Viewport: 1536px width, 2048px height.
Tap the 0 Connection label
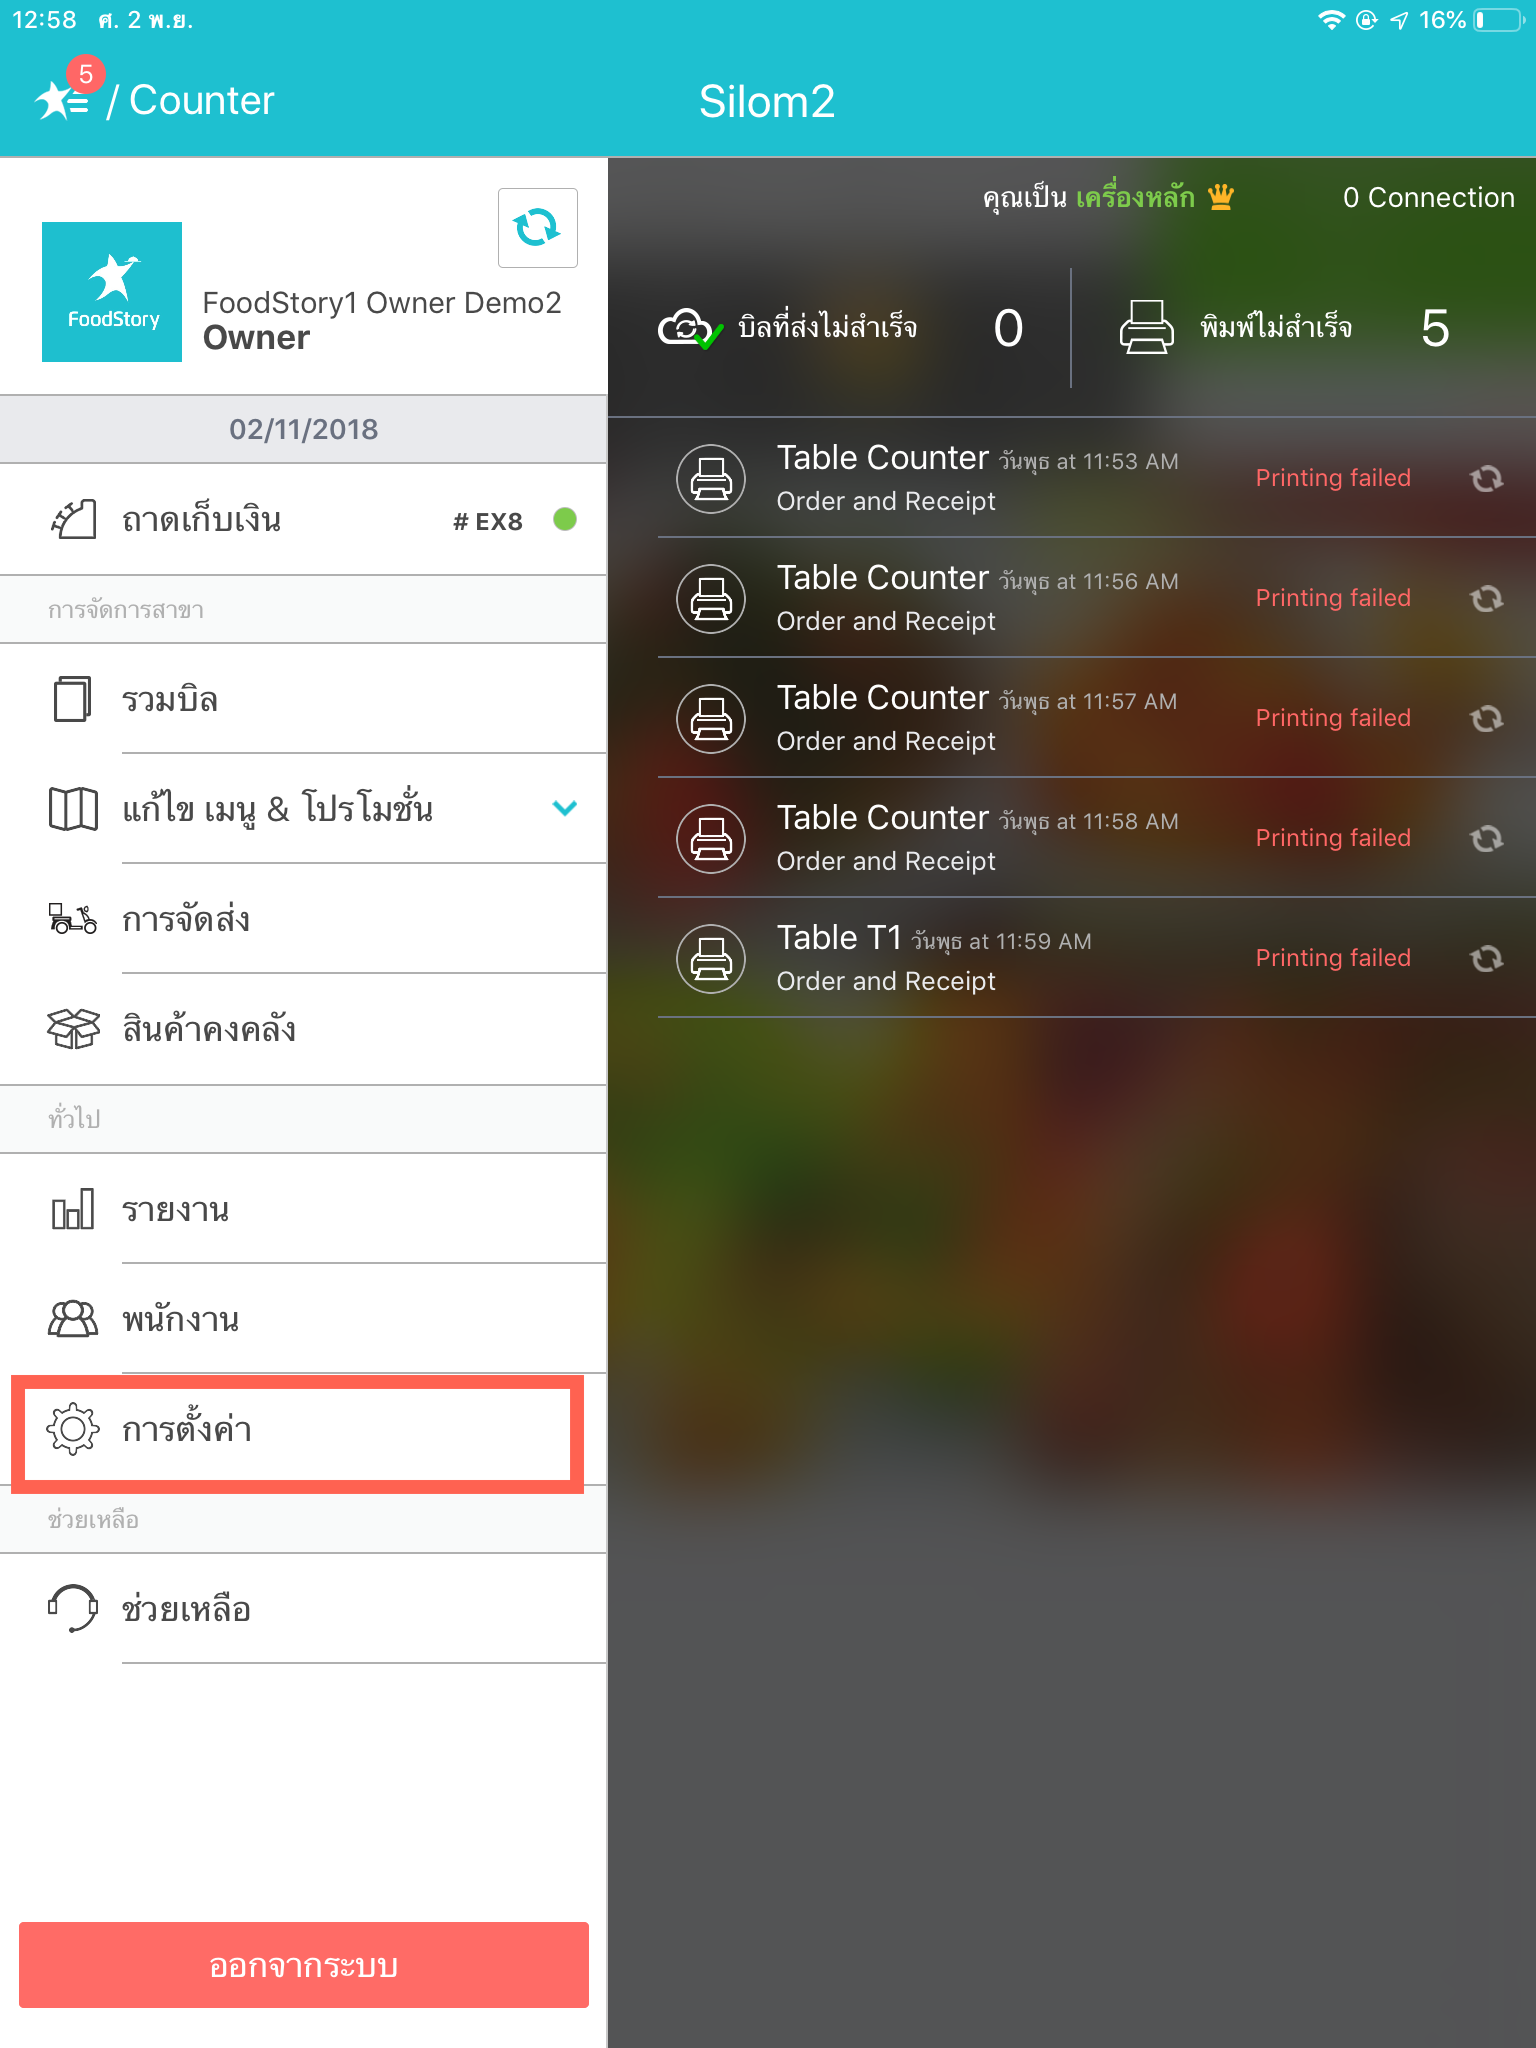[x=1428, y=197]
